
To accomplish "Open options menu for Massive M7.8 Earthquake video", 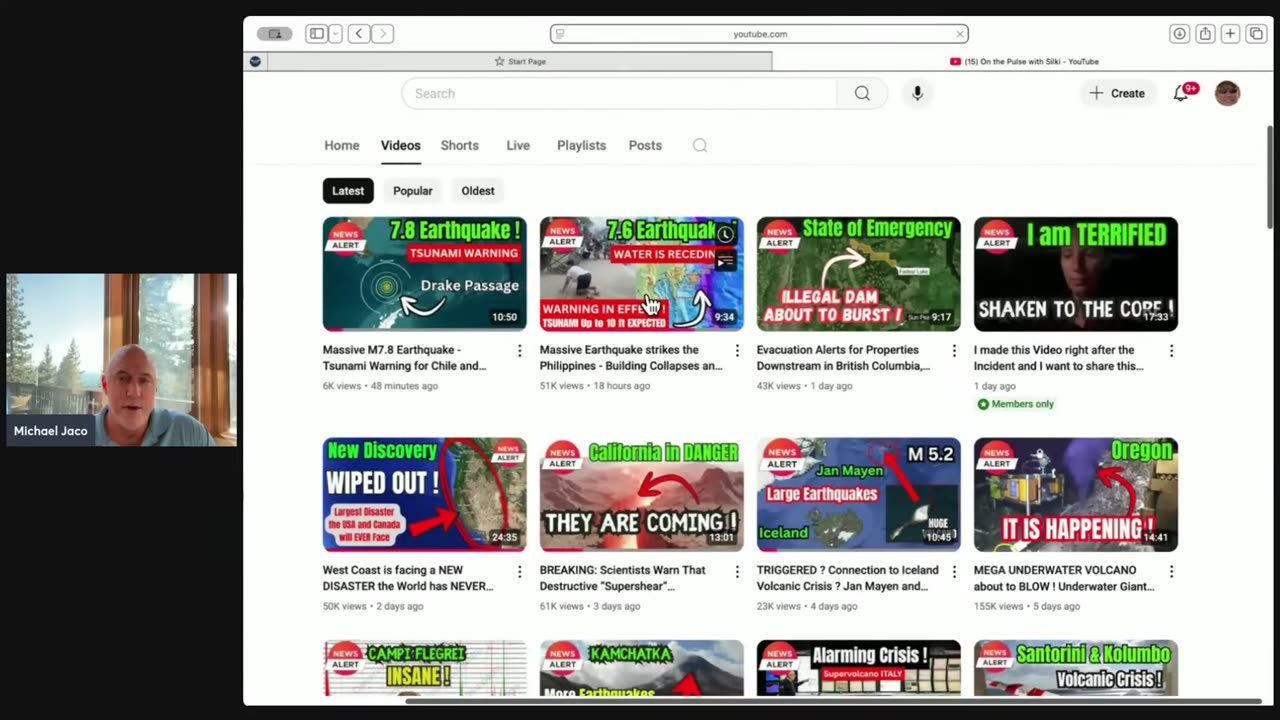I will [x=519, y=350].
